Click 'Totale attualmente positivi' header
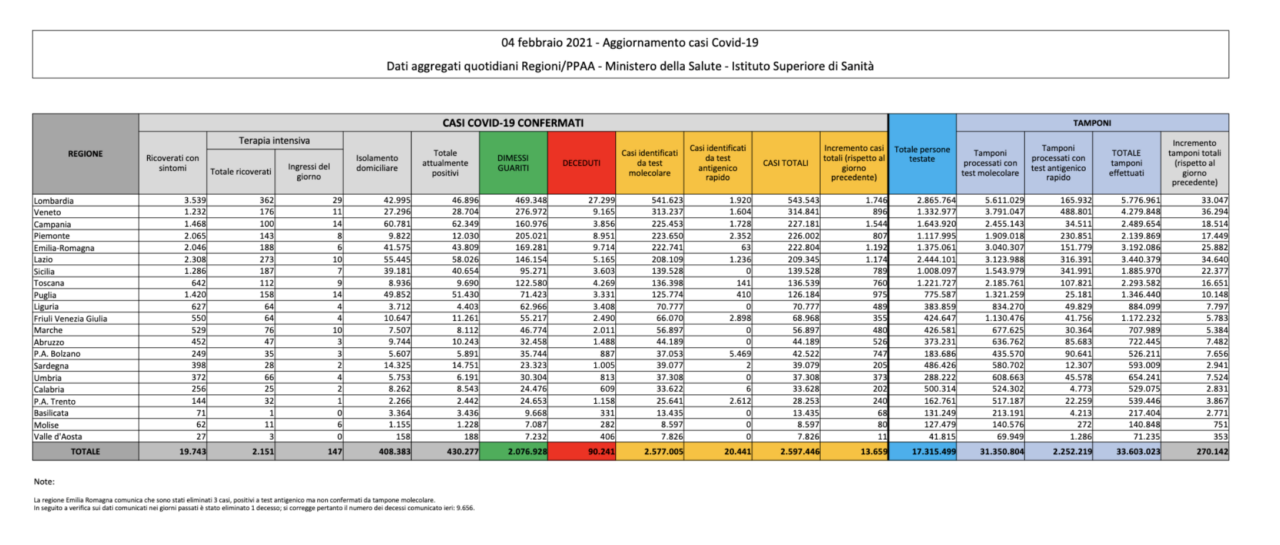 tap(444, 161)
